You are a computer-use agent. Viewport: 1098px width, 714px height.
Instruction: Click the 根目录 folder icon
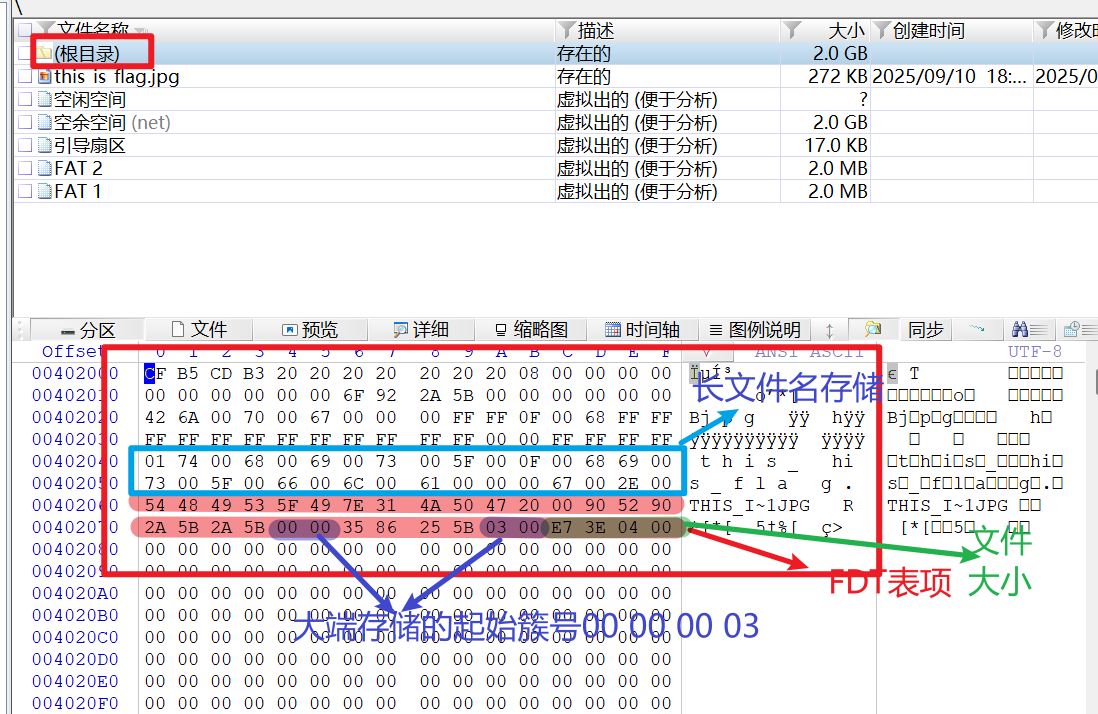pos(44,53)
